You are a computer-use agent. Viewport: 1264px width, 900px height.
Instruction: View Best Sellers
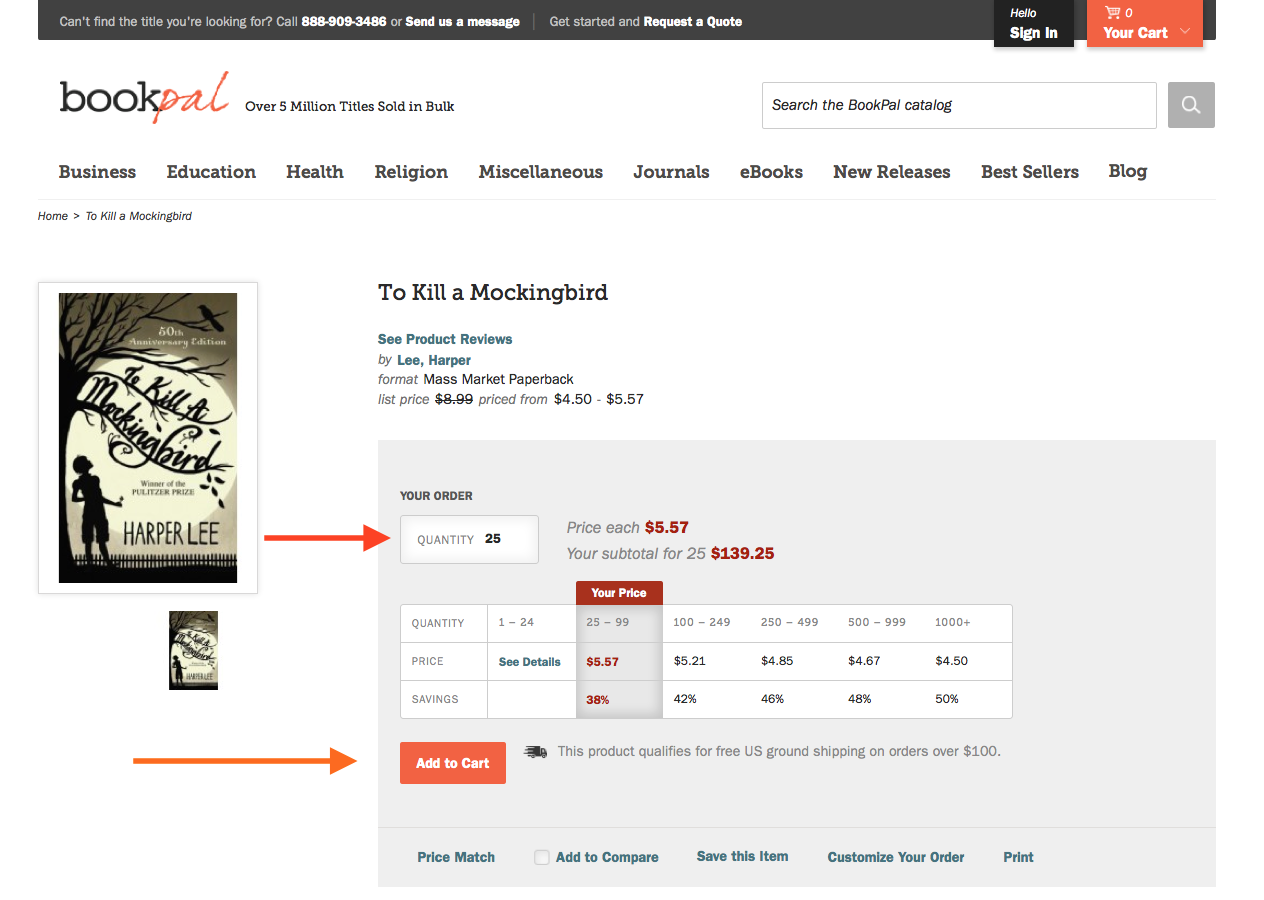[x=1030, y=172]
